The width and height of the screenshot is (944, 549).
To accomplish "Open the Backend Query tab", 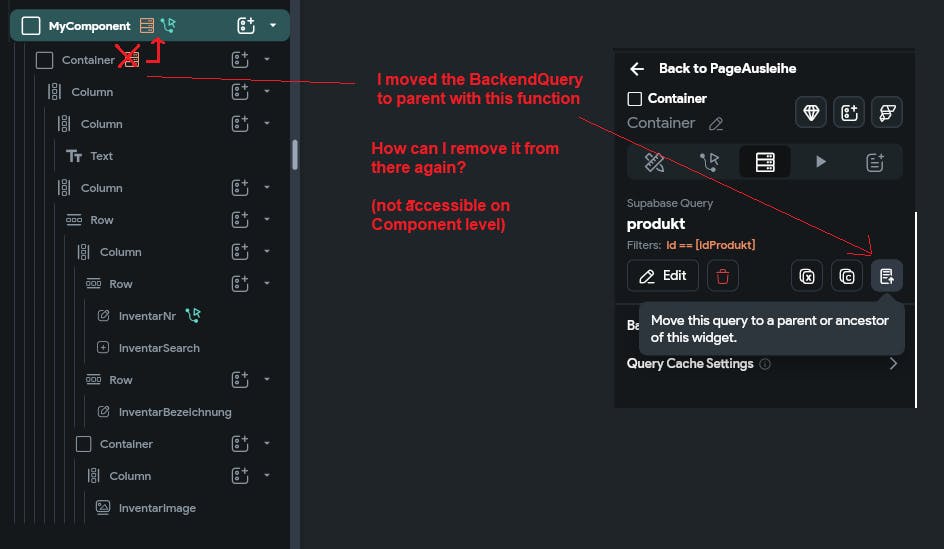I will pyautogui.click(x=764, y=162).
